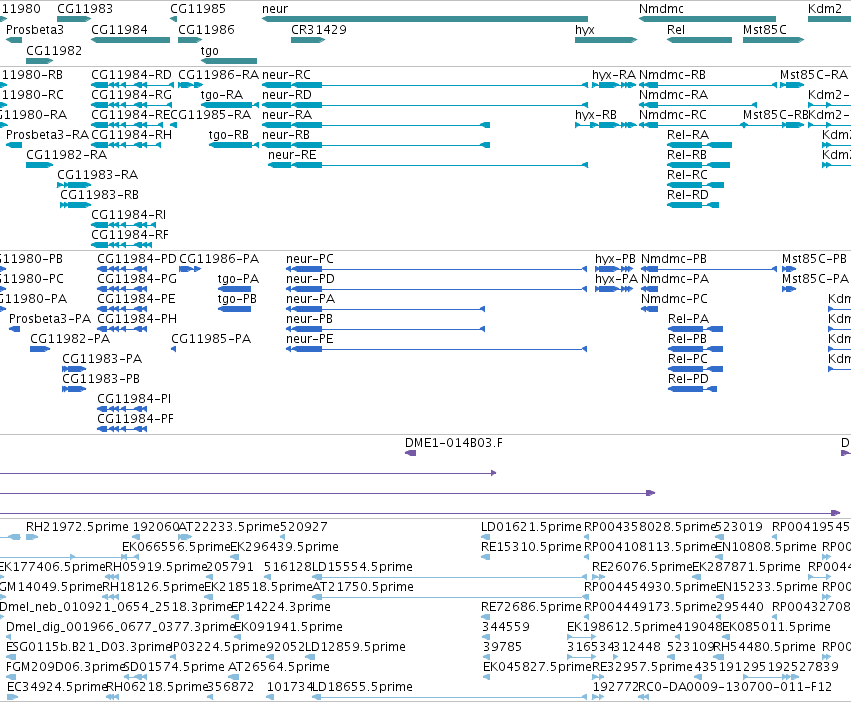Click the Nmdmc-RC transcript label
This screenshot has height=702, width=851.
673,115
